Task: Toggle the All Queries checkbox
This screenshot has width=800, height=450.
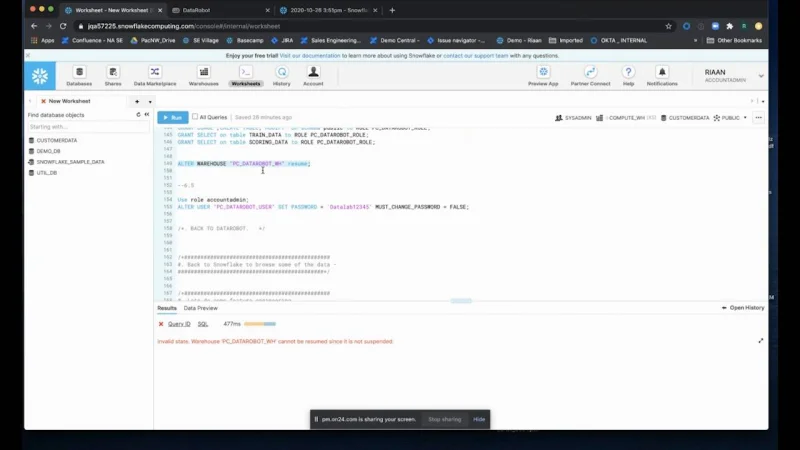Action: (x=195, y=117)
